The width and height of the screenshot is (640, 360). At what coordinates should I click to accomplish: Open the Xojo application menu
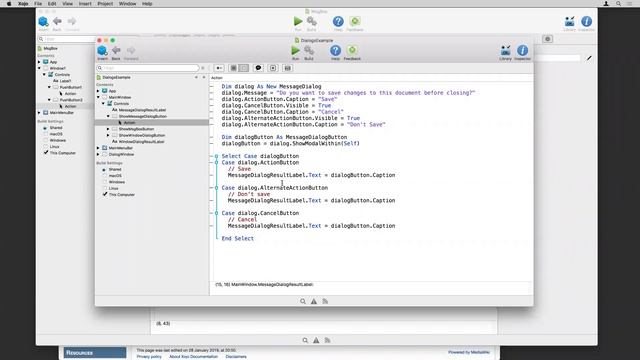23,4
